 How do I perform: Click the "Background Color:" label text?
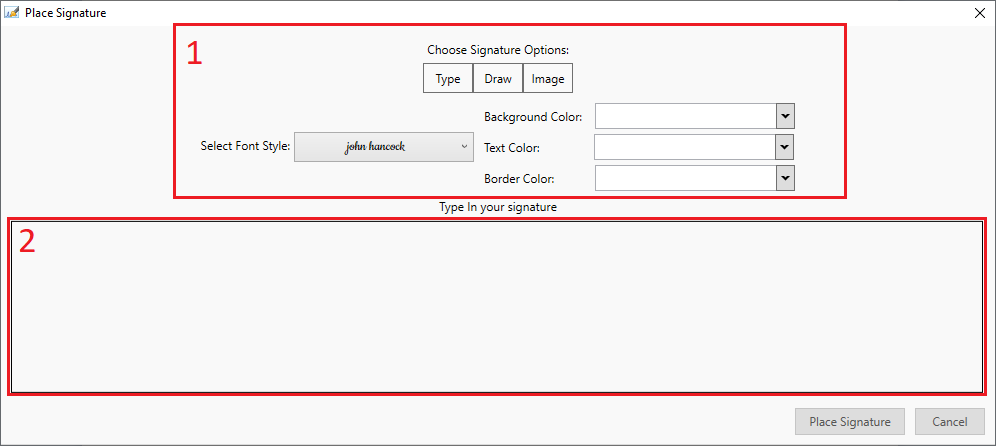532,117
